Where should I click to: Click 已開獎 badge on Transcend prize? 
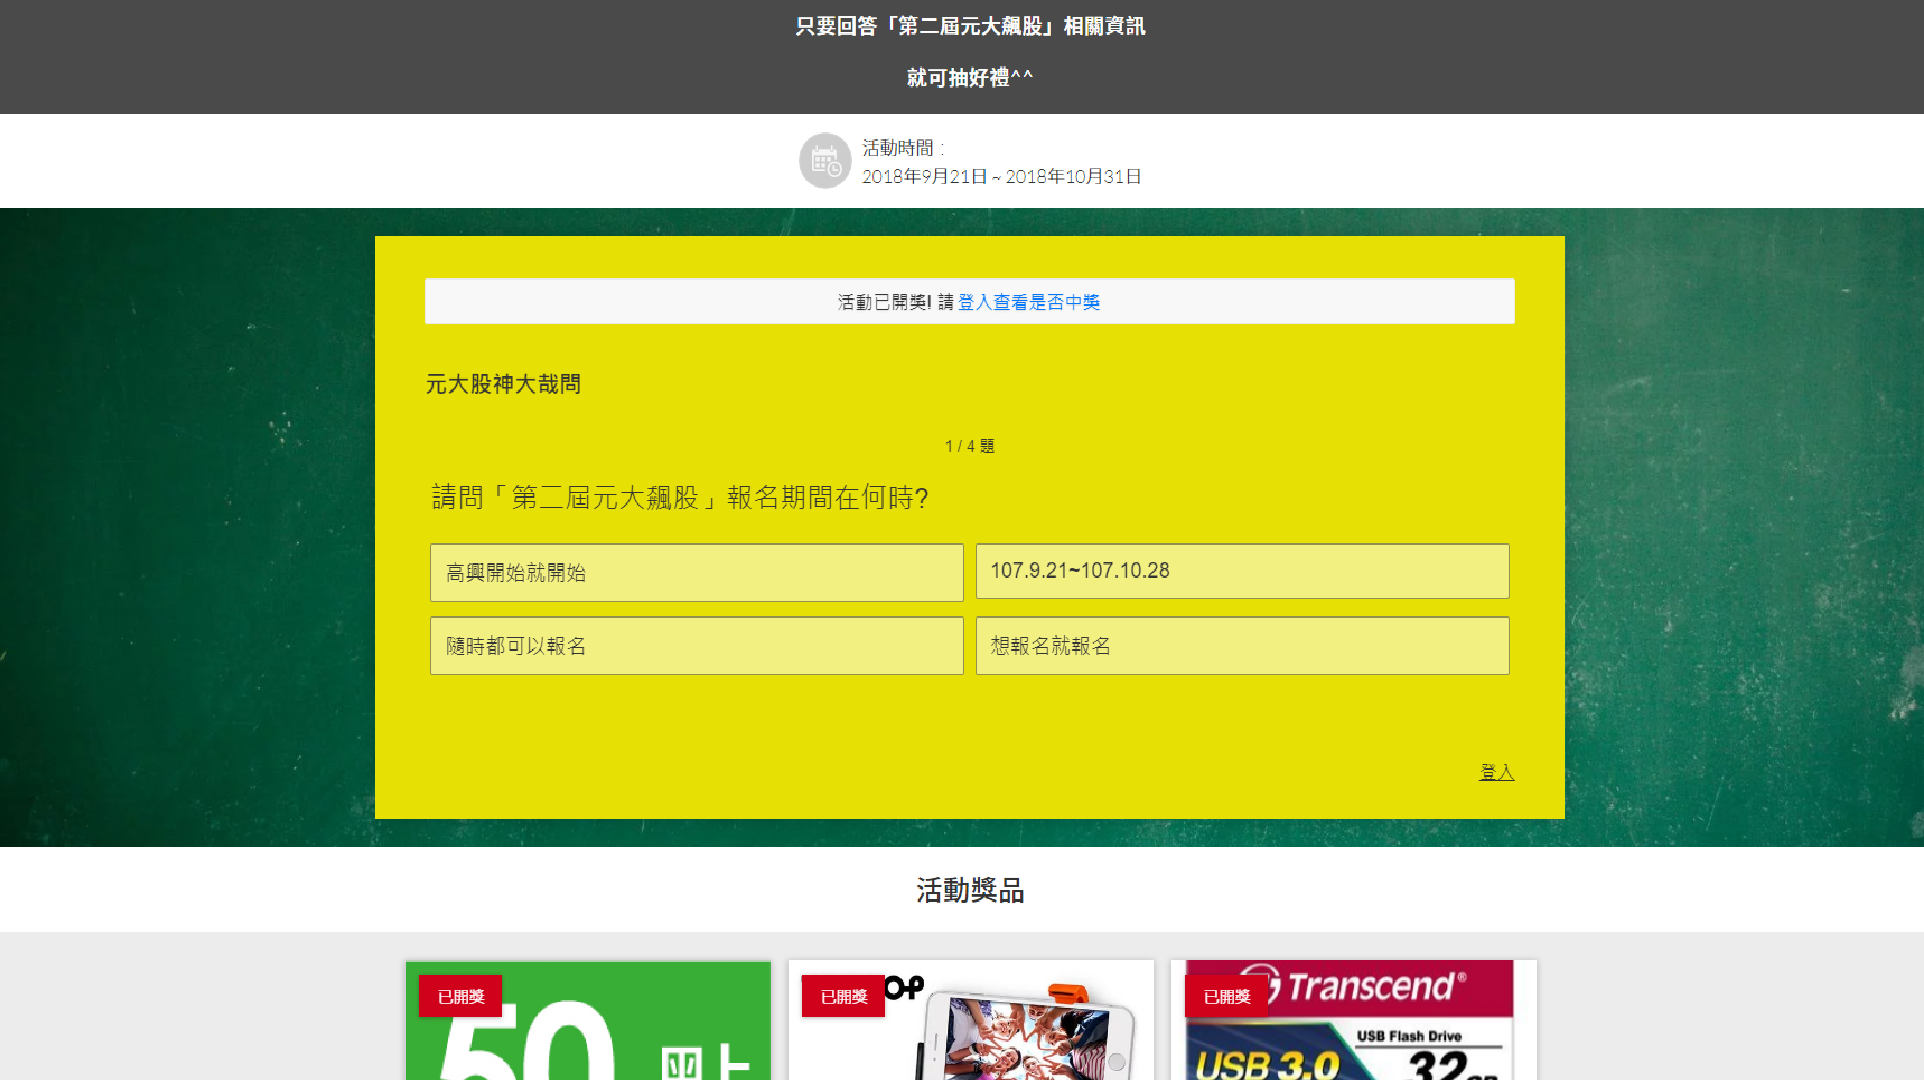tap(1226, 997)
